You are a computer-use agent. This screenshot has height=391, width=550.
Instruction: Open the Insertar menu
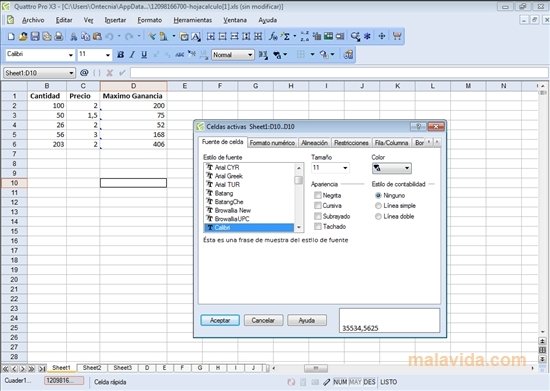(x=115, y=20)
